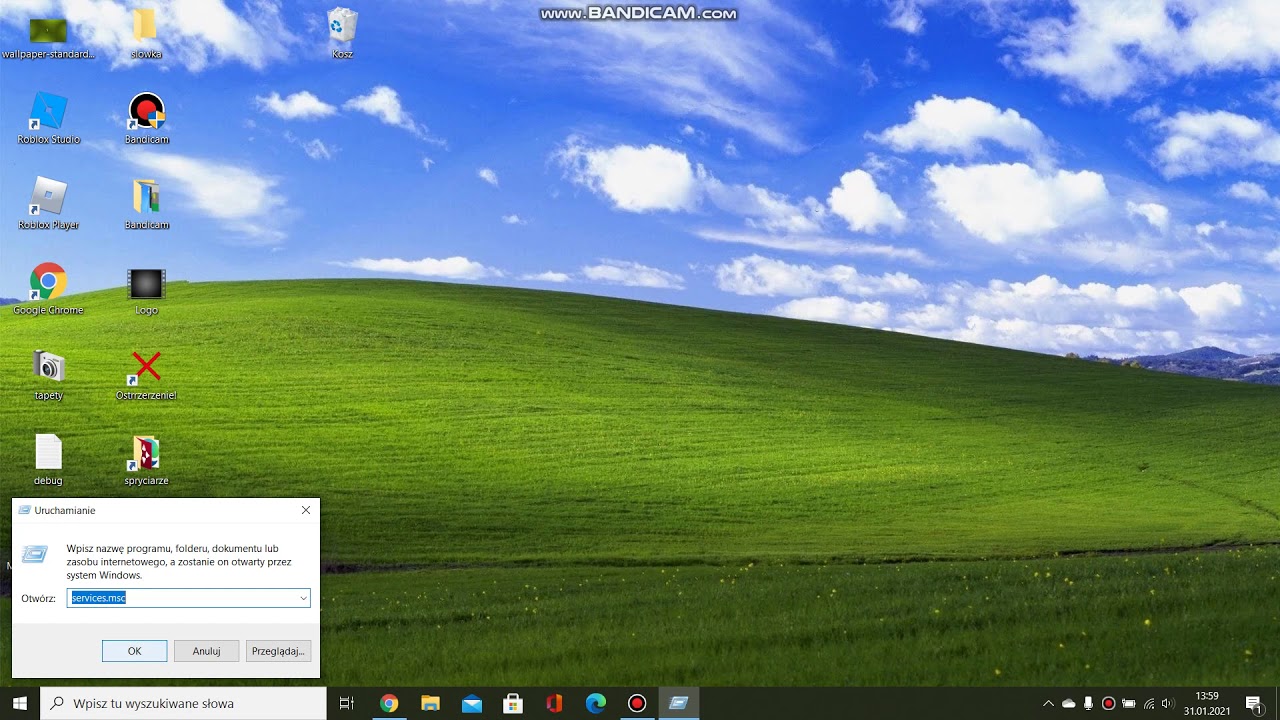Open Microsoft Store from the taskbar
Image resolution: width=1280 pixels, height=720 pixels.
pyautogui.click(x=513, y=703)
